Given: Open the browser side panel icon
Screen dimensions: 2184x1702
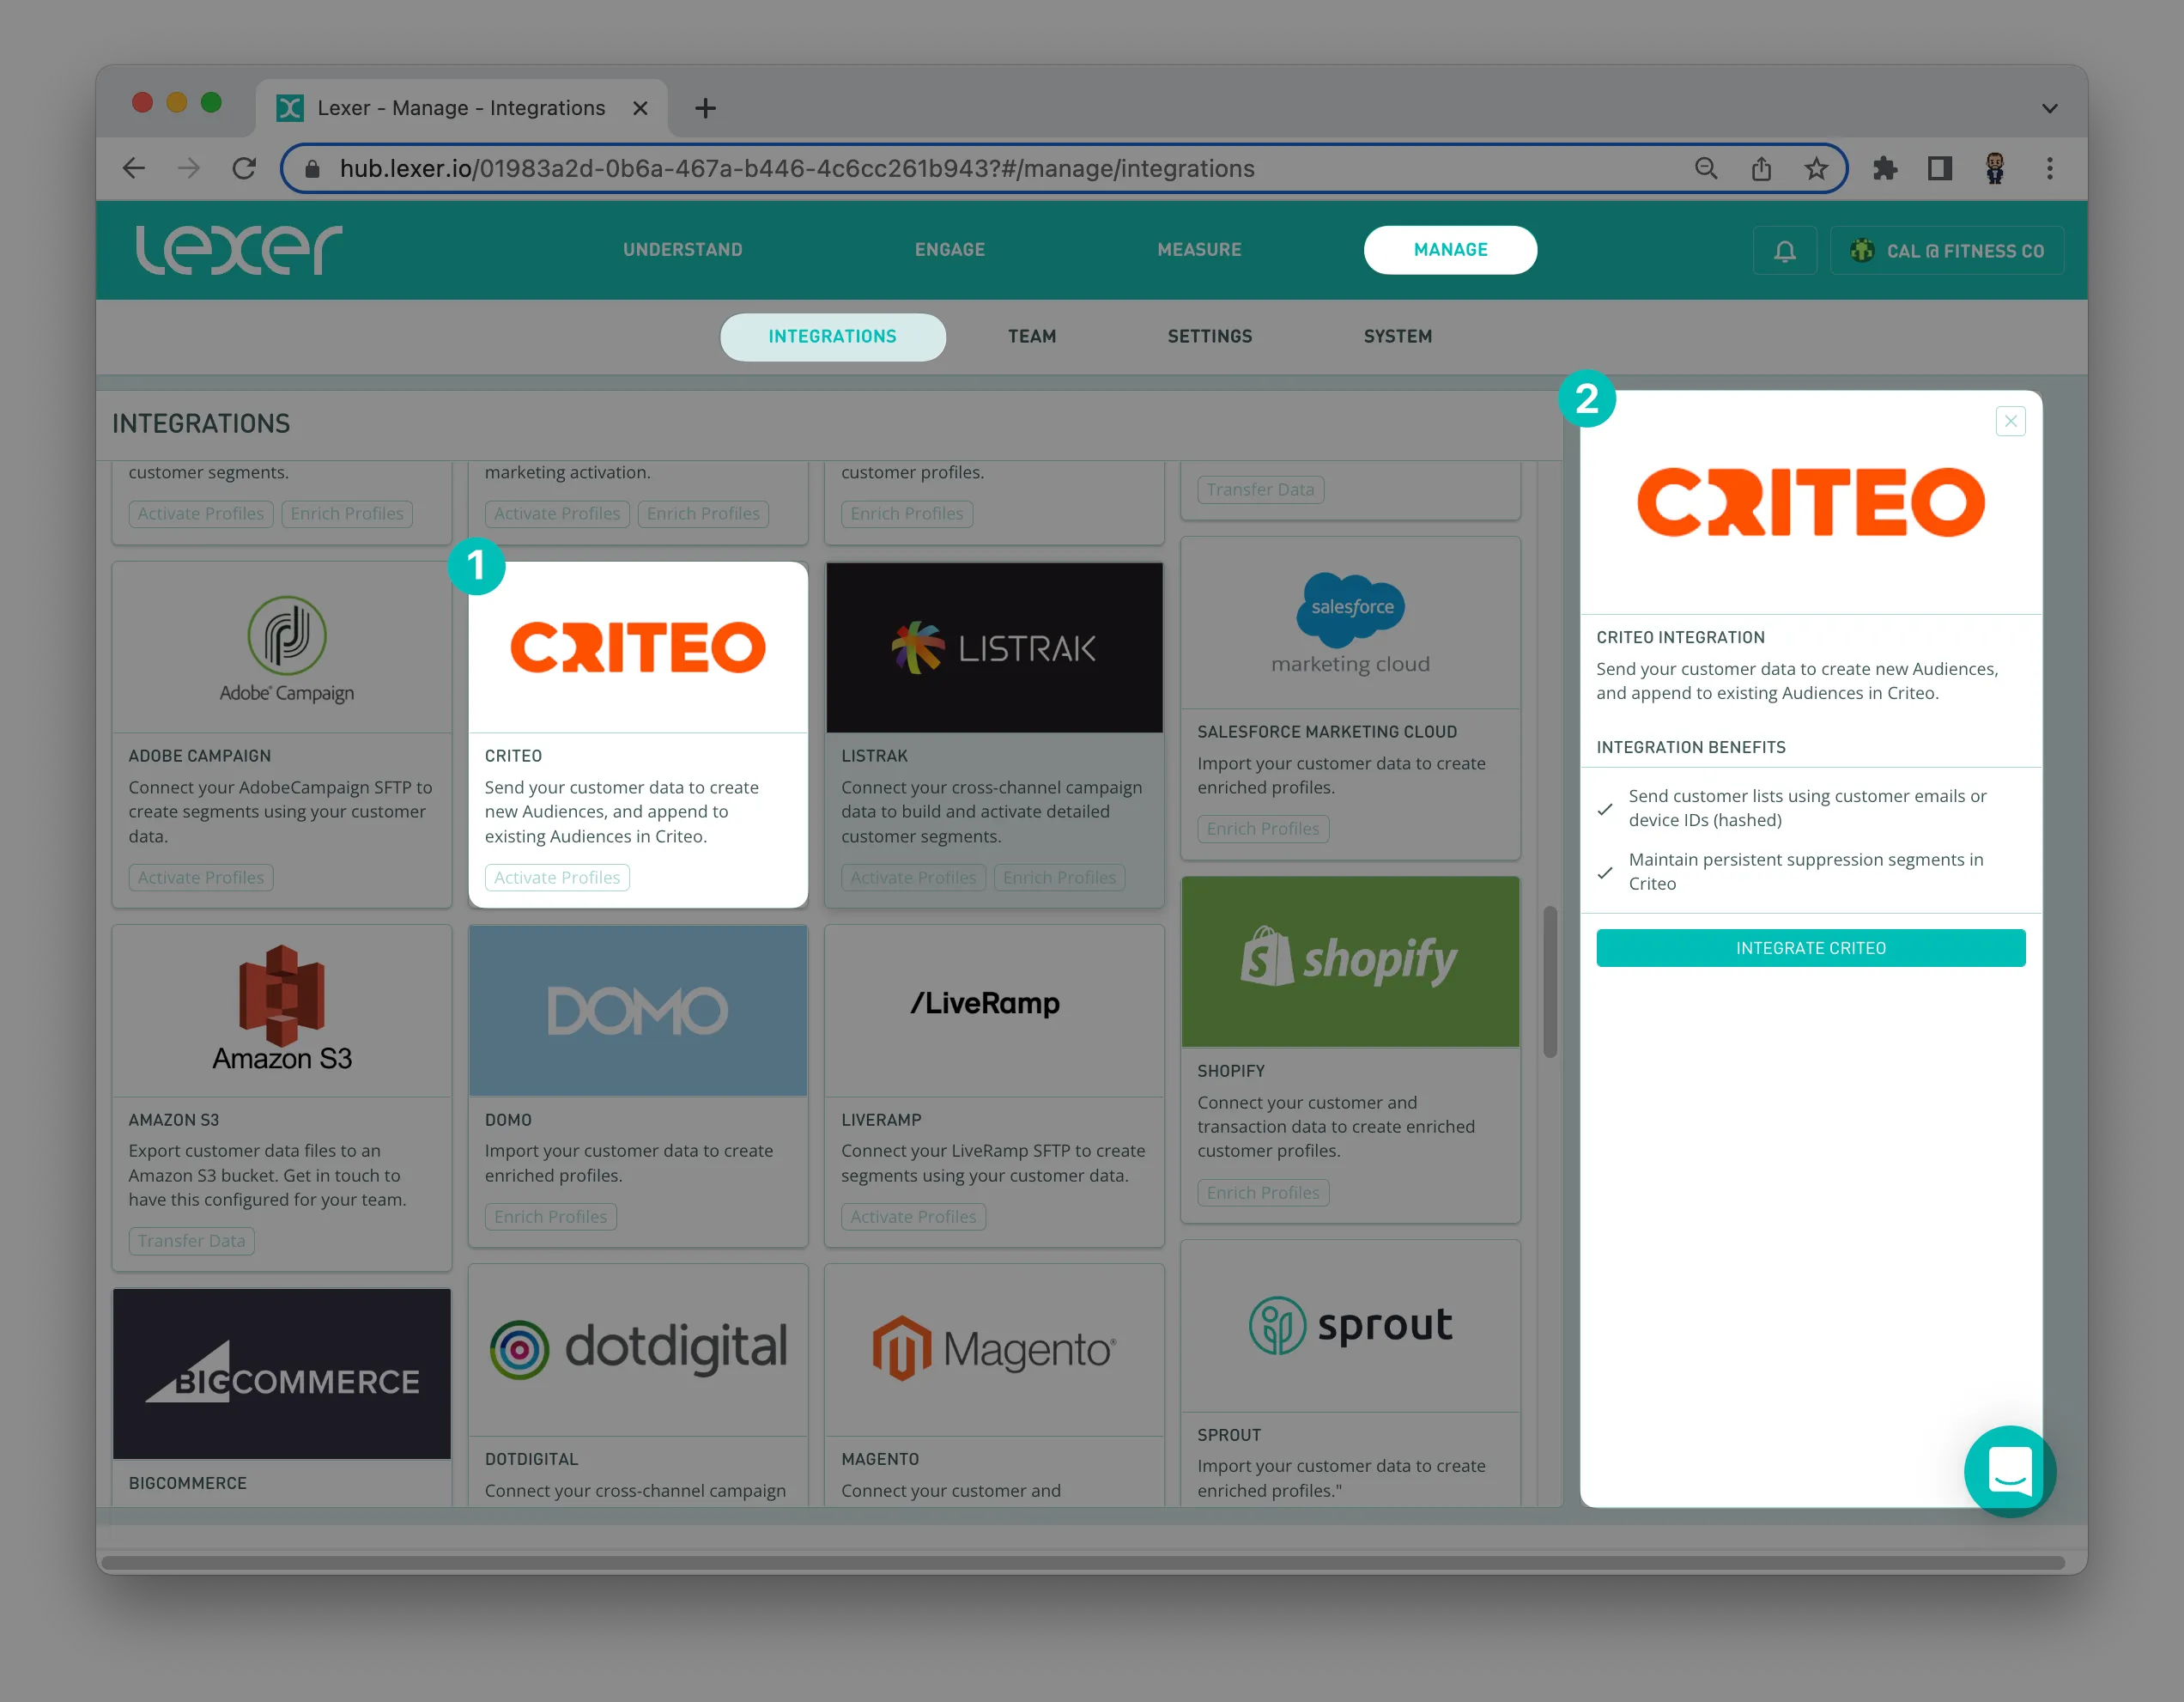Looking at the screenshot, I should tap(1939, 168).
